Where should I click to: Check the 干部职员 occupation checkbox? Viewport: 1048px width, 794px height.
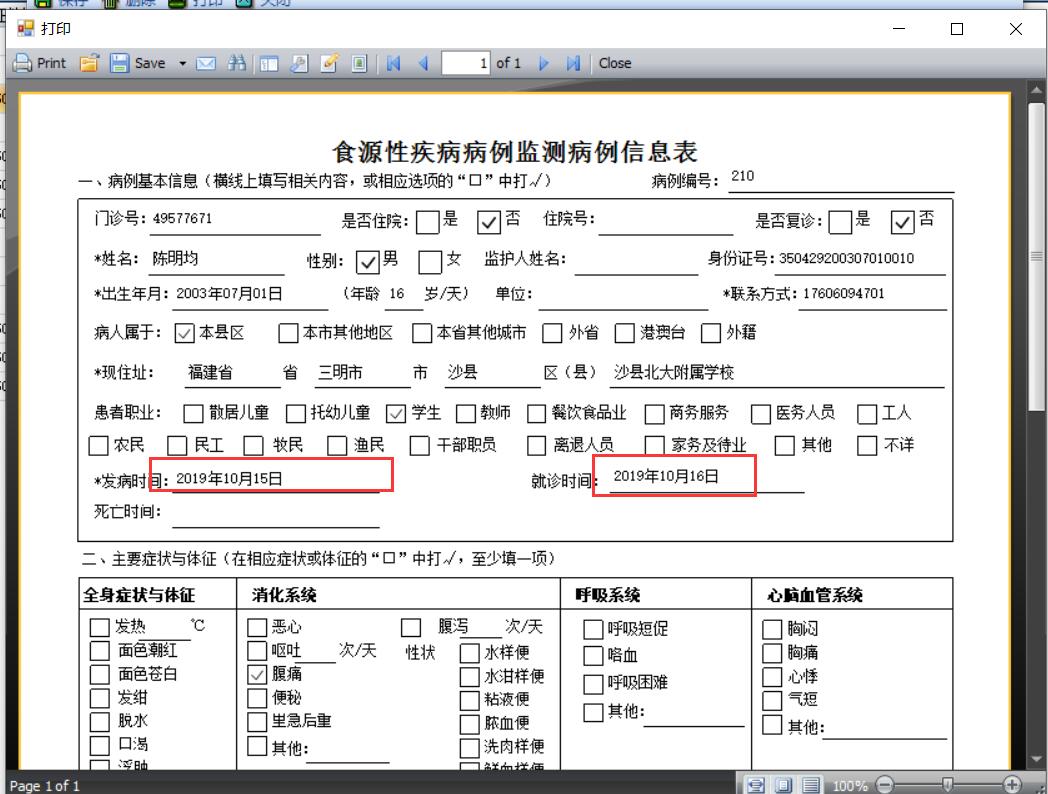(x=420, y=446)
